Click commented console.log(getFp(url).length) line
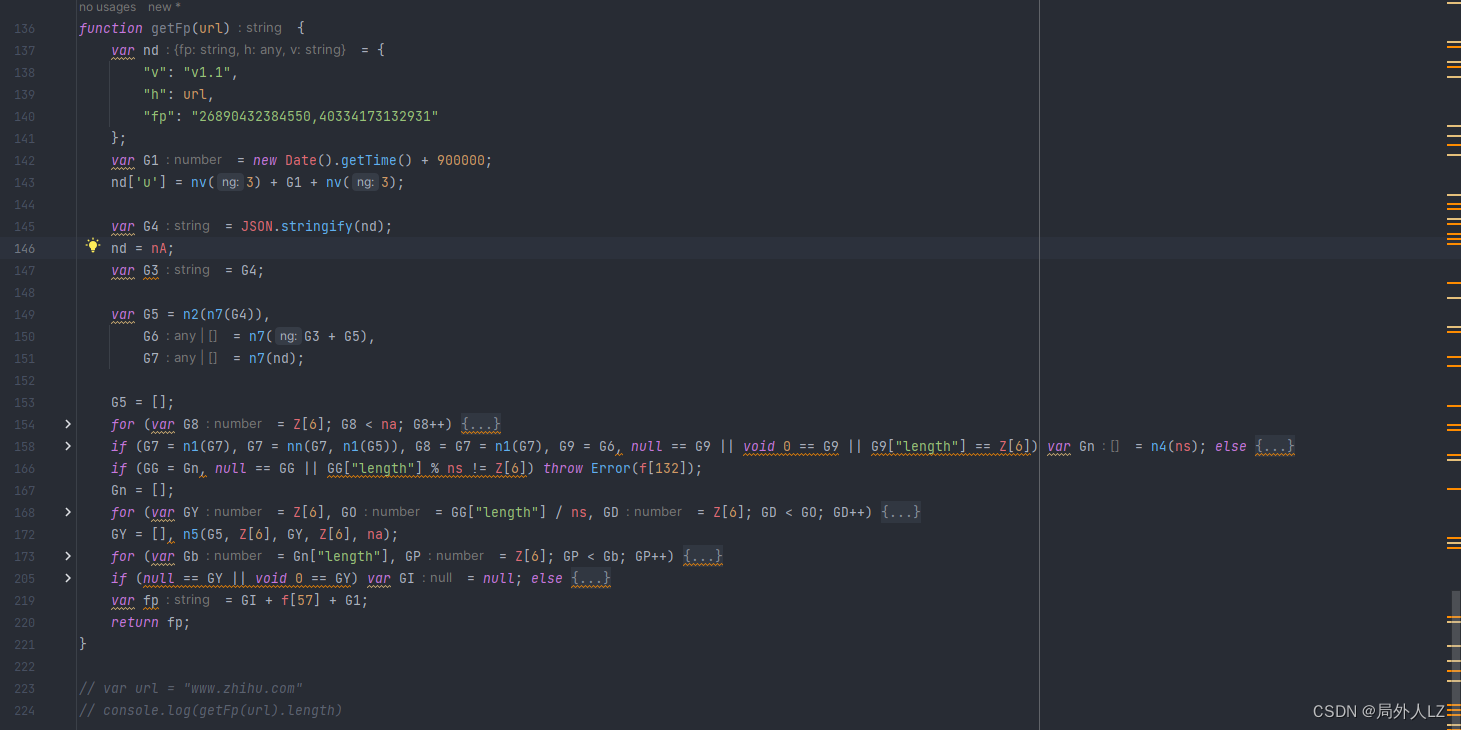Image resolution: width=1461 pixels, height=730 pixels. (211, 710)
